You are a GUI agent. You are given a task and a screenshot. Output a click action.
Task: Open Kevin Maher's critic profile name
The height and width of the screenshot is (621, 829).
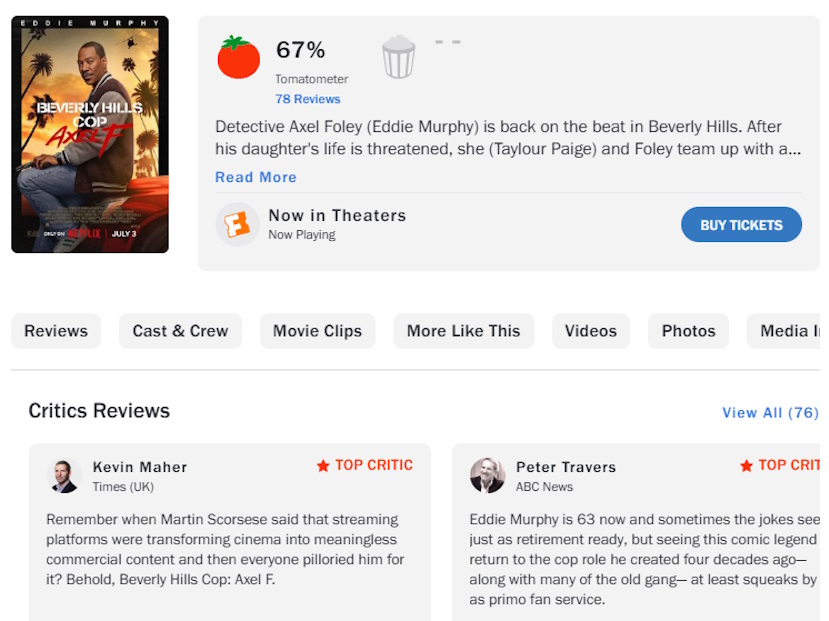pos(140,467)
